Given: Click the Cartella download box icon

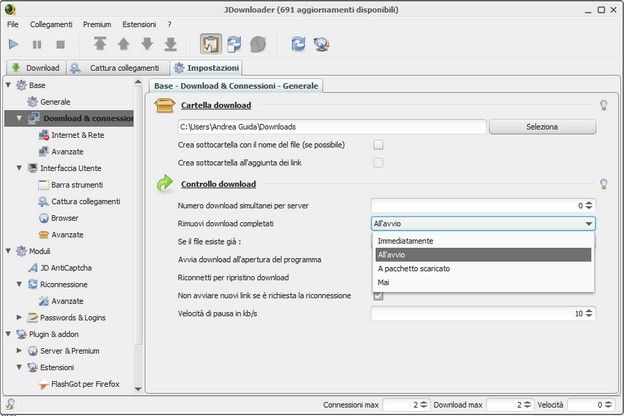Looking at the screenshot, I should (164, 105).
